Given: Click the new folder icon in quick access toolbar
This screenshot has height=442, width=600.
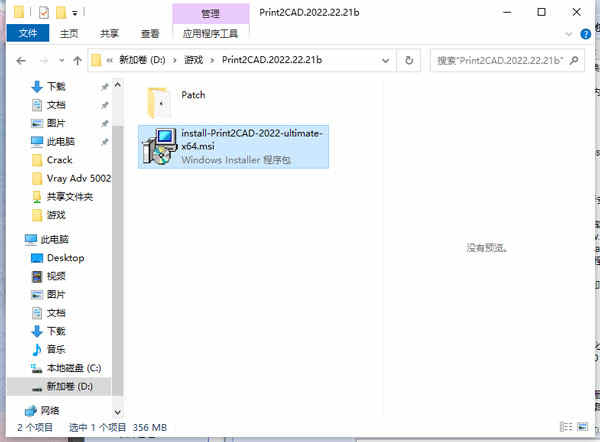Looking at the screenshot, I should (61, 13).
